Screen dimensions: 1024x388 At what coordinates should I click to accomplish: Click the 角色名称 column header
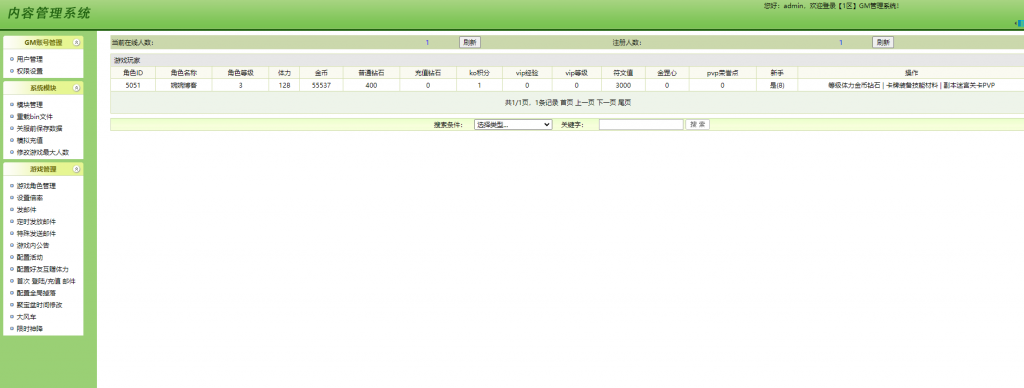pos(184,73)
